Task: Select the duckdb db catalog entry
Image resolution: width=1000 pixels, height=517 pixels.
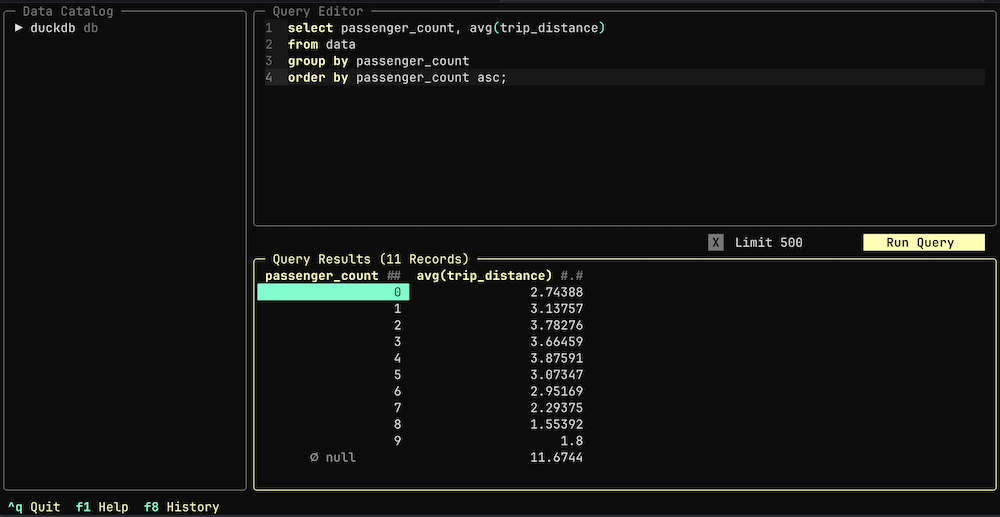Action: [x=64, y=28]
